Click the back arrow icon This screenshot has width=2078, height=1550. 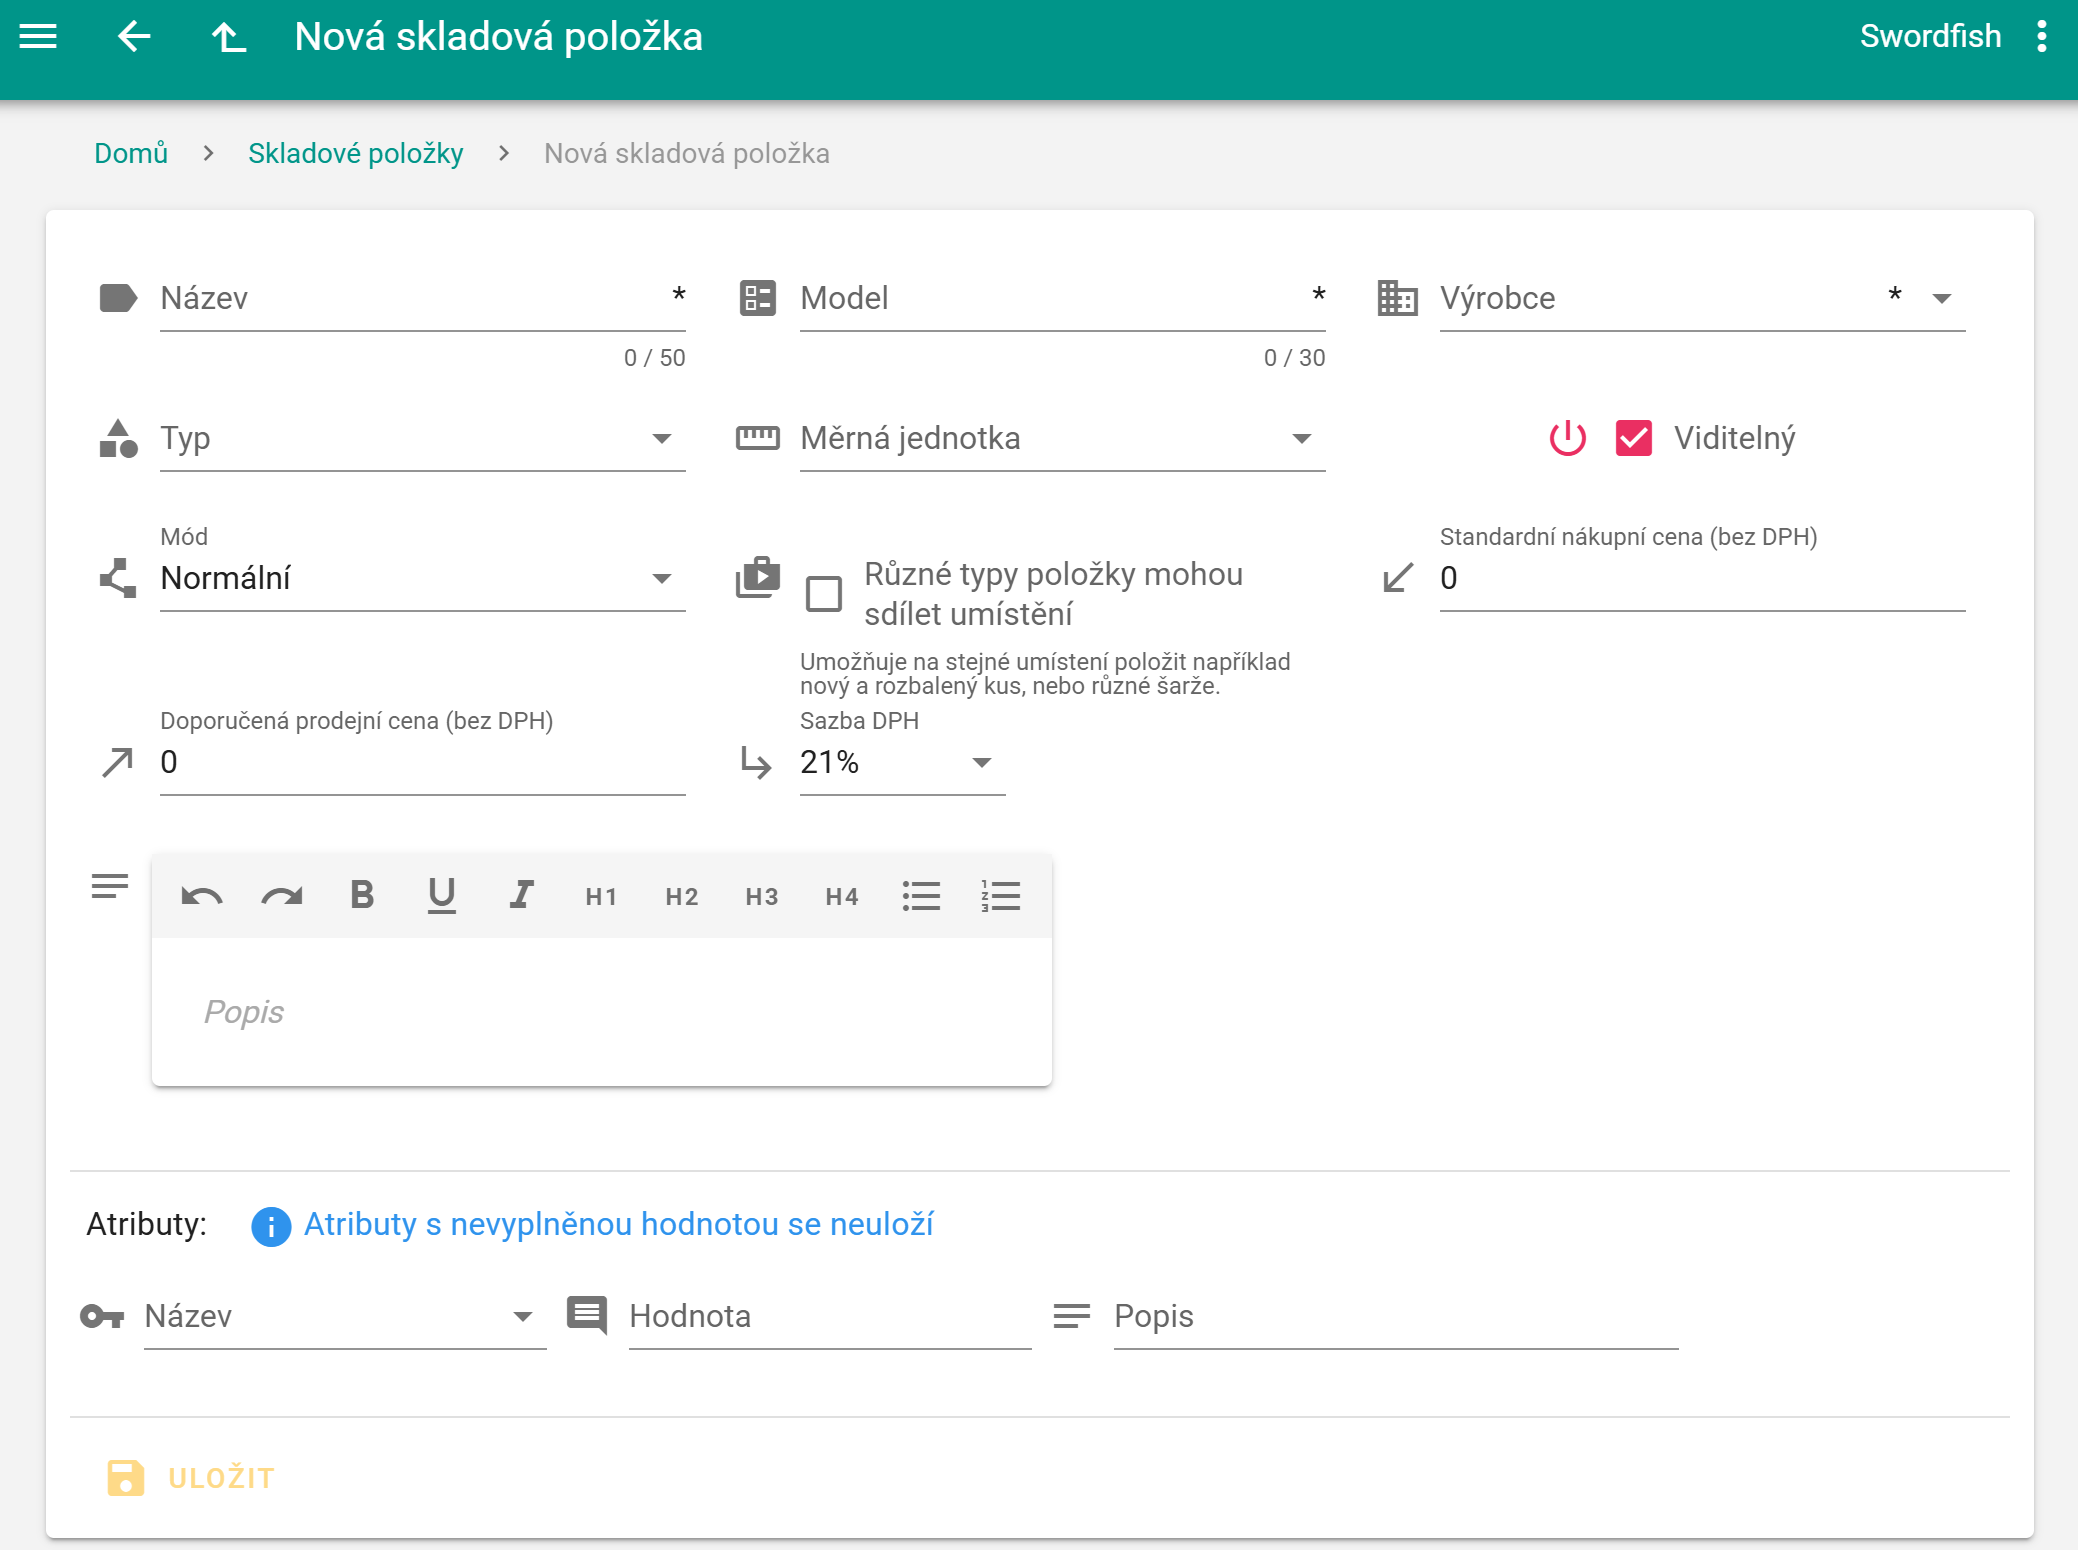[134, 37]
